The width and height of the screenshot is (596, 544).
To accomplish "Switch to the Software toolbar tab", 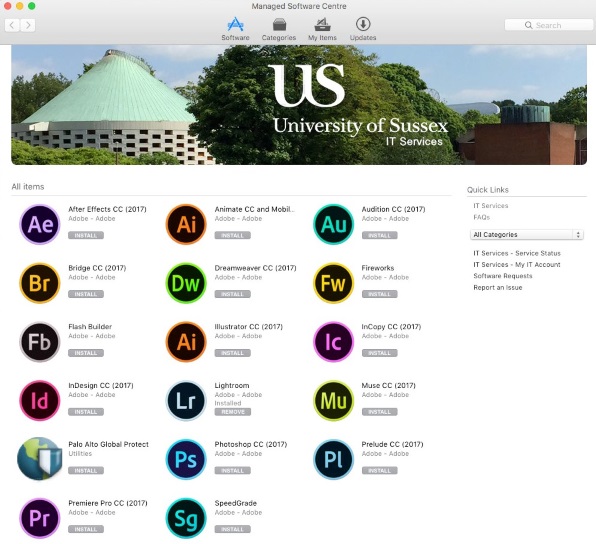I will pyautogui.click(x=236, y=29).
